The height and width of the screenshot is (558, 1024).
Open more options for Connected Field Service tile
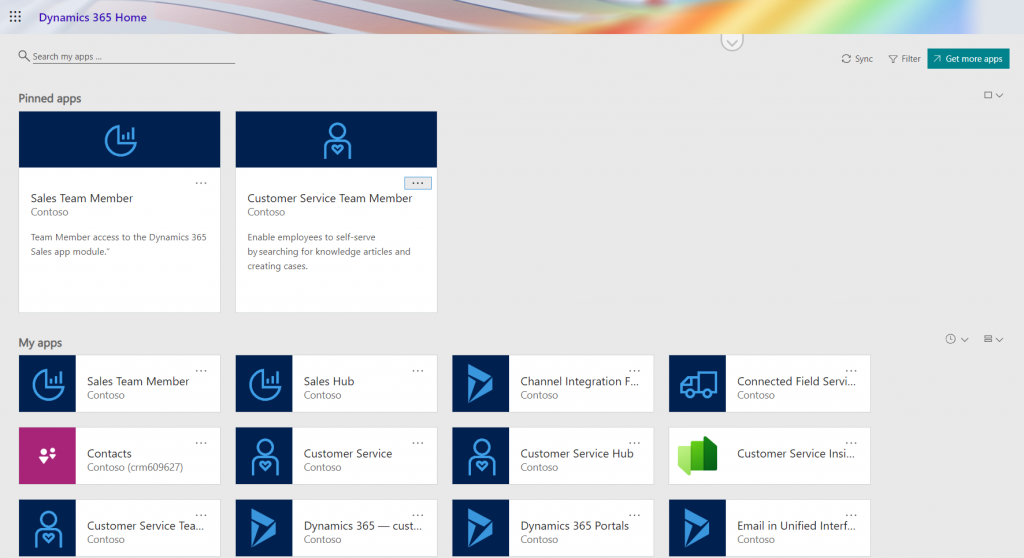pos(851,370)
